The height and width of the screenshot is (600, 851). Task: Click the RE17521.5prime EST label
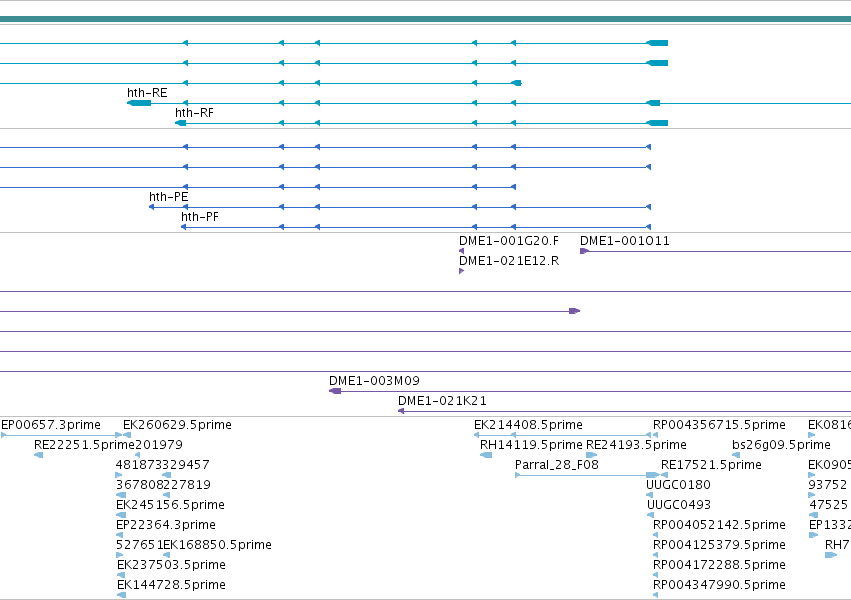tap(711, 465)
